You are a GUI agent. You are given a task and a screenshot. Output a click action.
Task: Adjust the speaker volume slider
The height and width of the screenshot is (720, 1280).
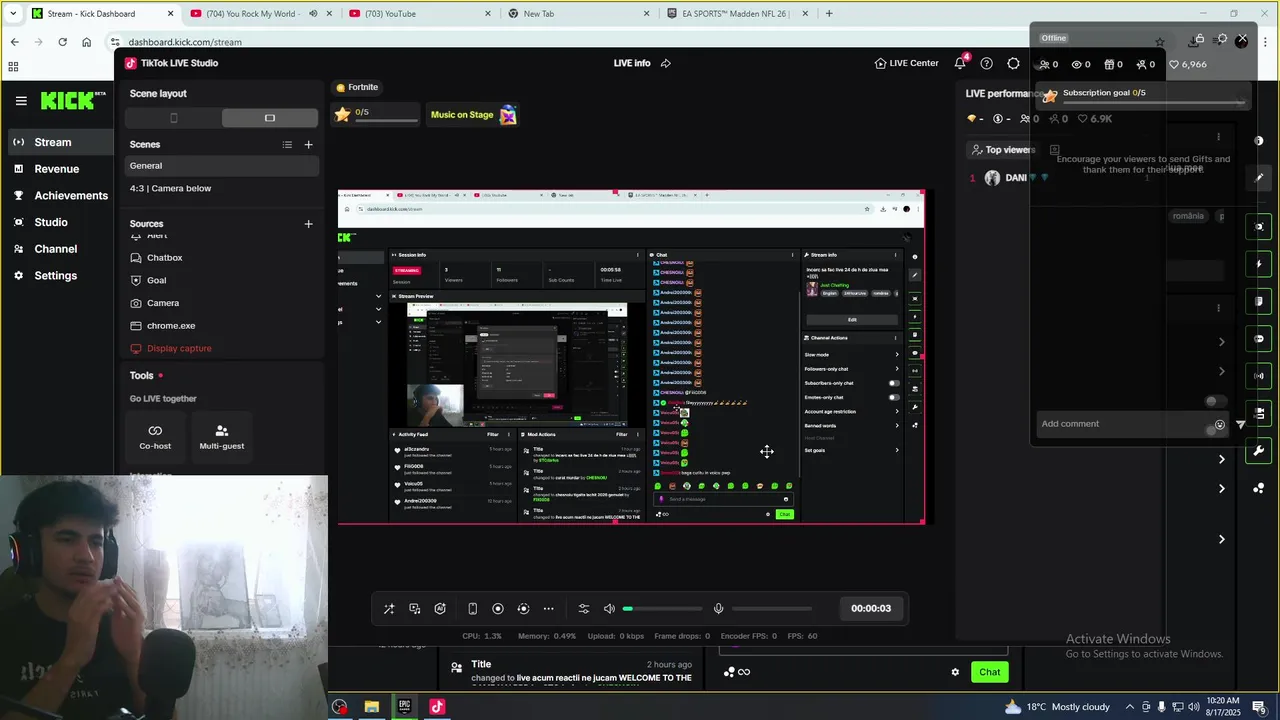[x=661, y=609]
